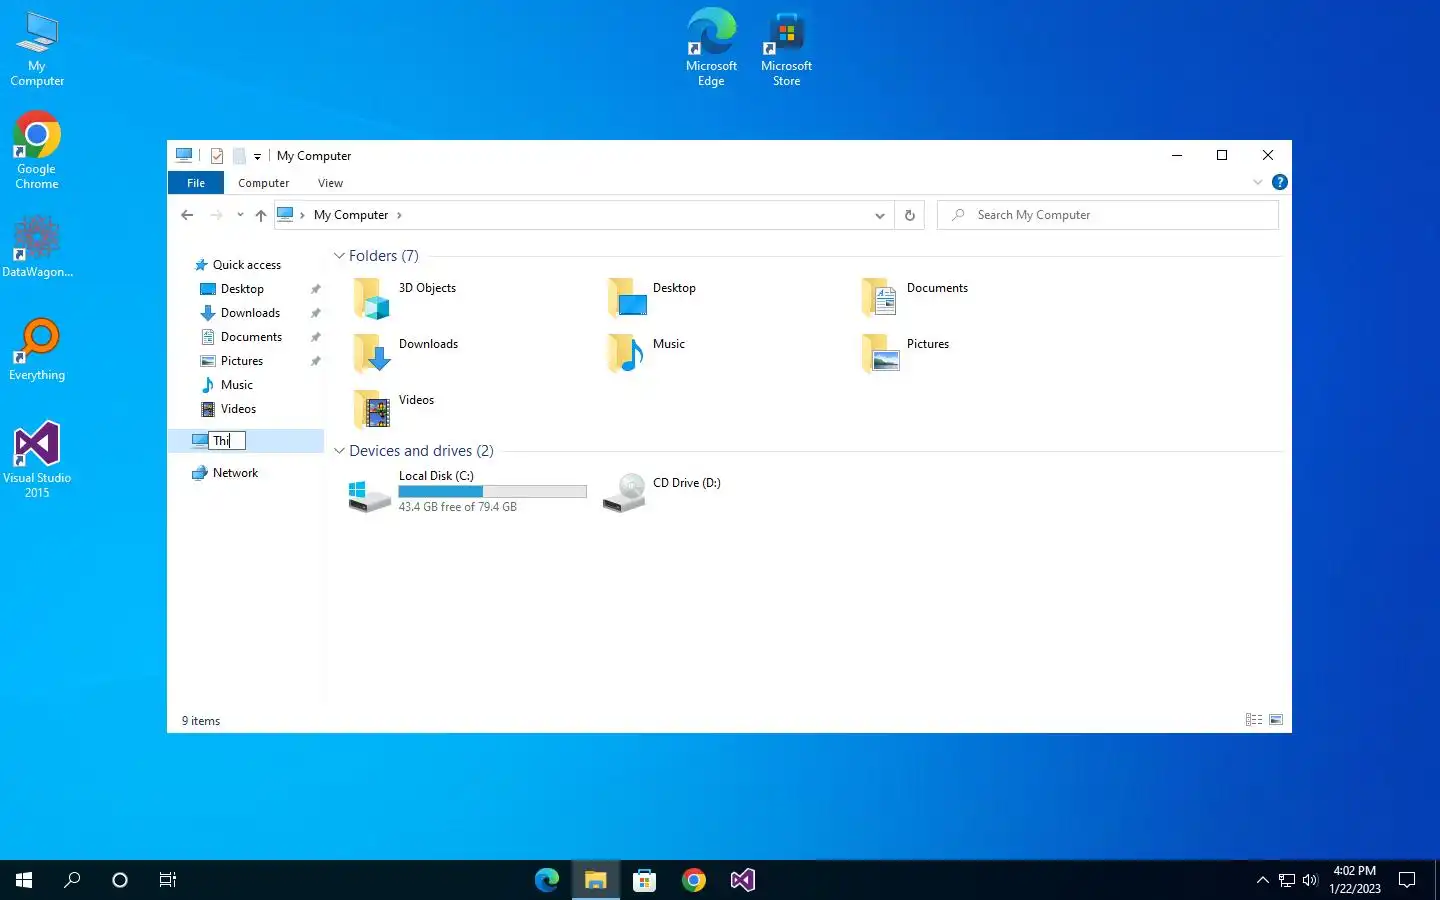
Task: Go back with the back arrow
Action: click(x=187, y=215)
